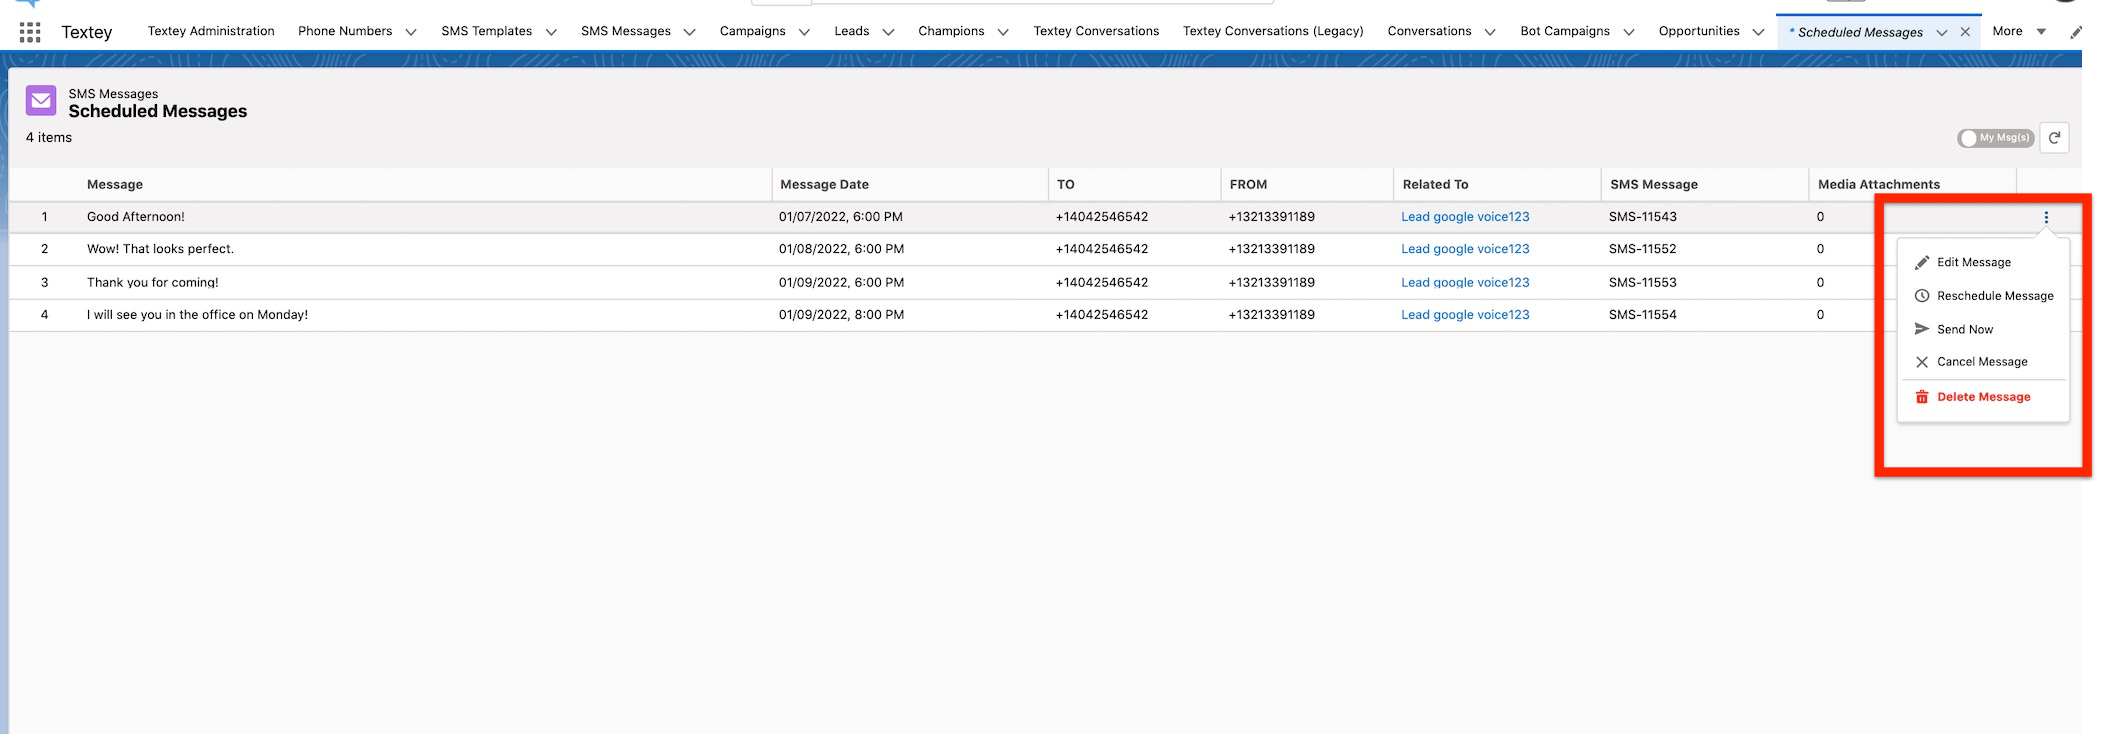Click the SMS Messages purple envelope icon
Viewport: 2102px width, 734px height.
click(41, 100)
